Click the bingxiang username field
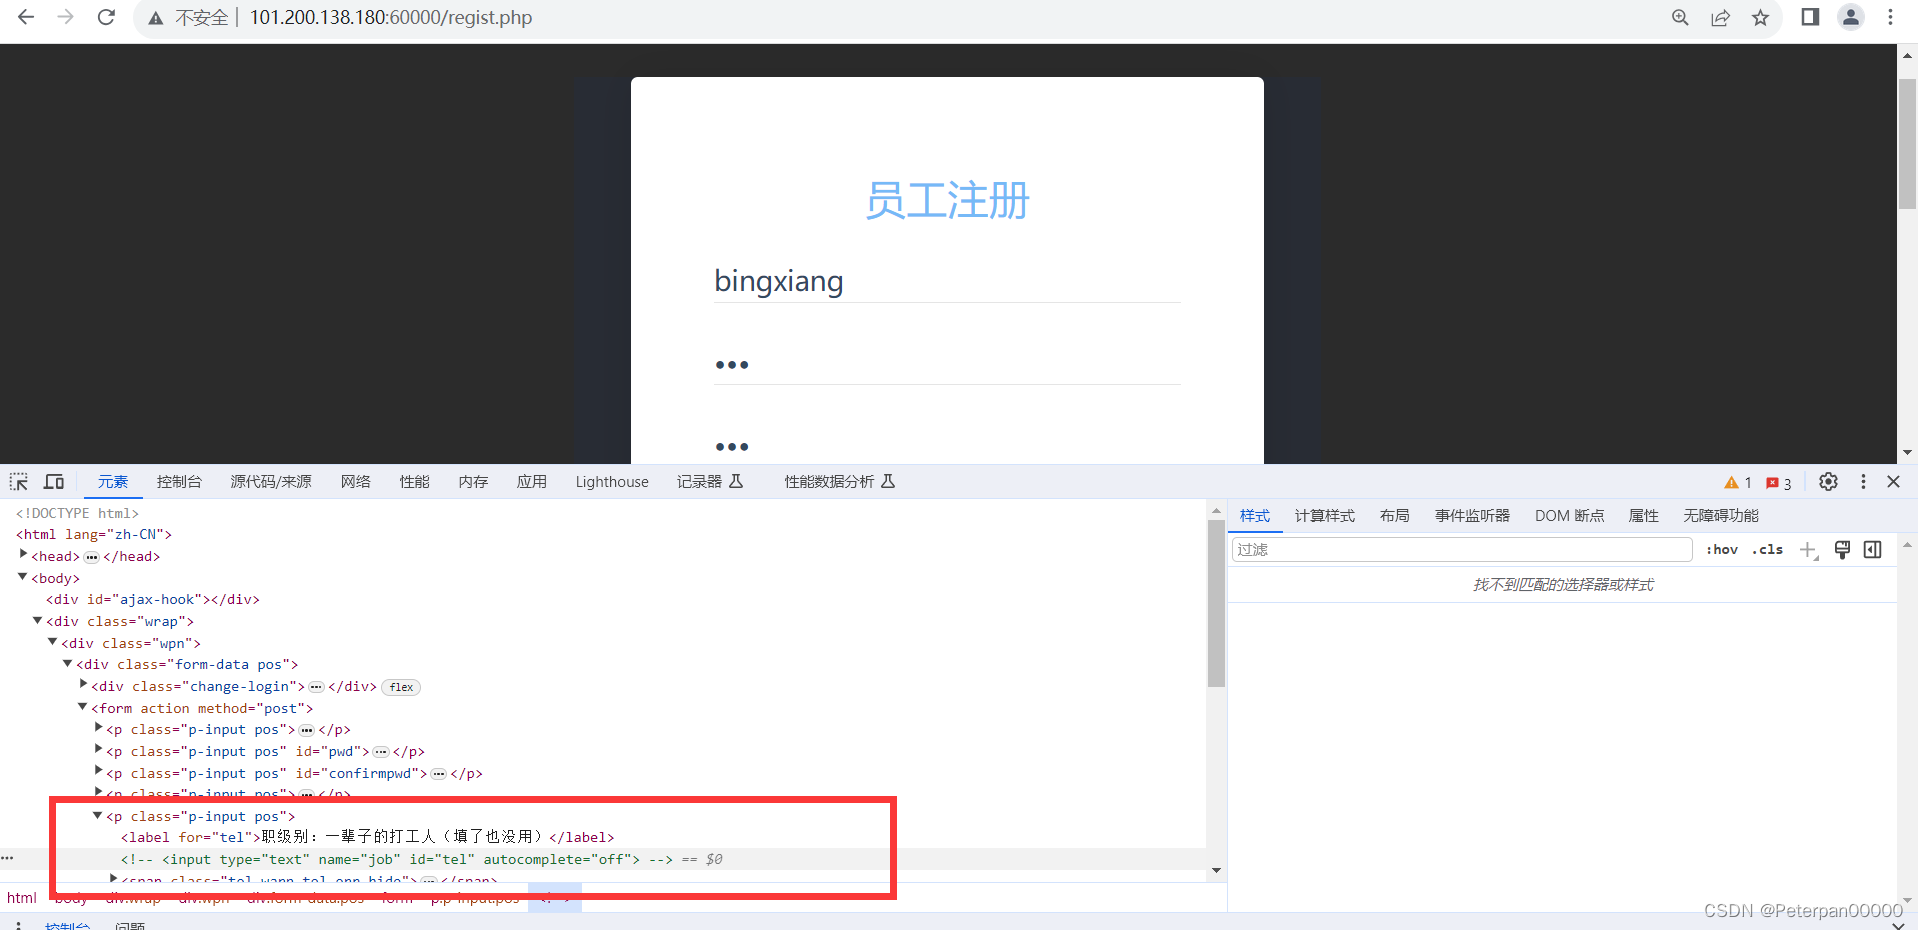The width and height of the screenshot is (1918, 930). (x=947, y=281)
